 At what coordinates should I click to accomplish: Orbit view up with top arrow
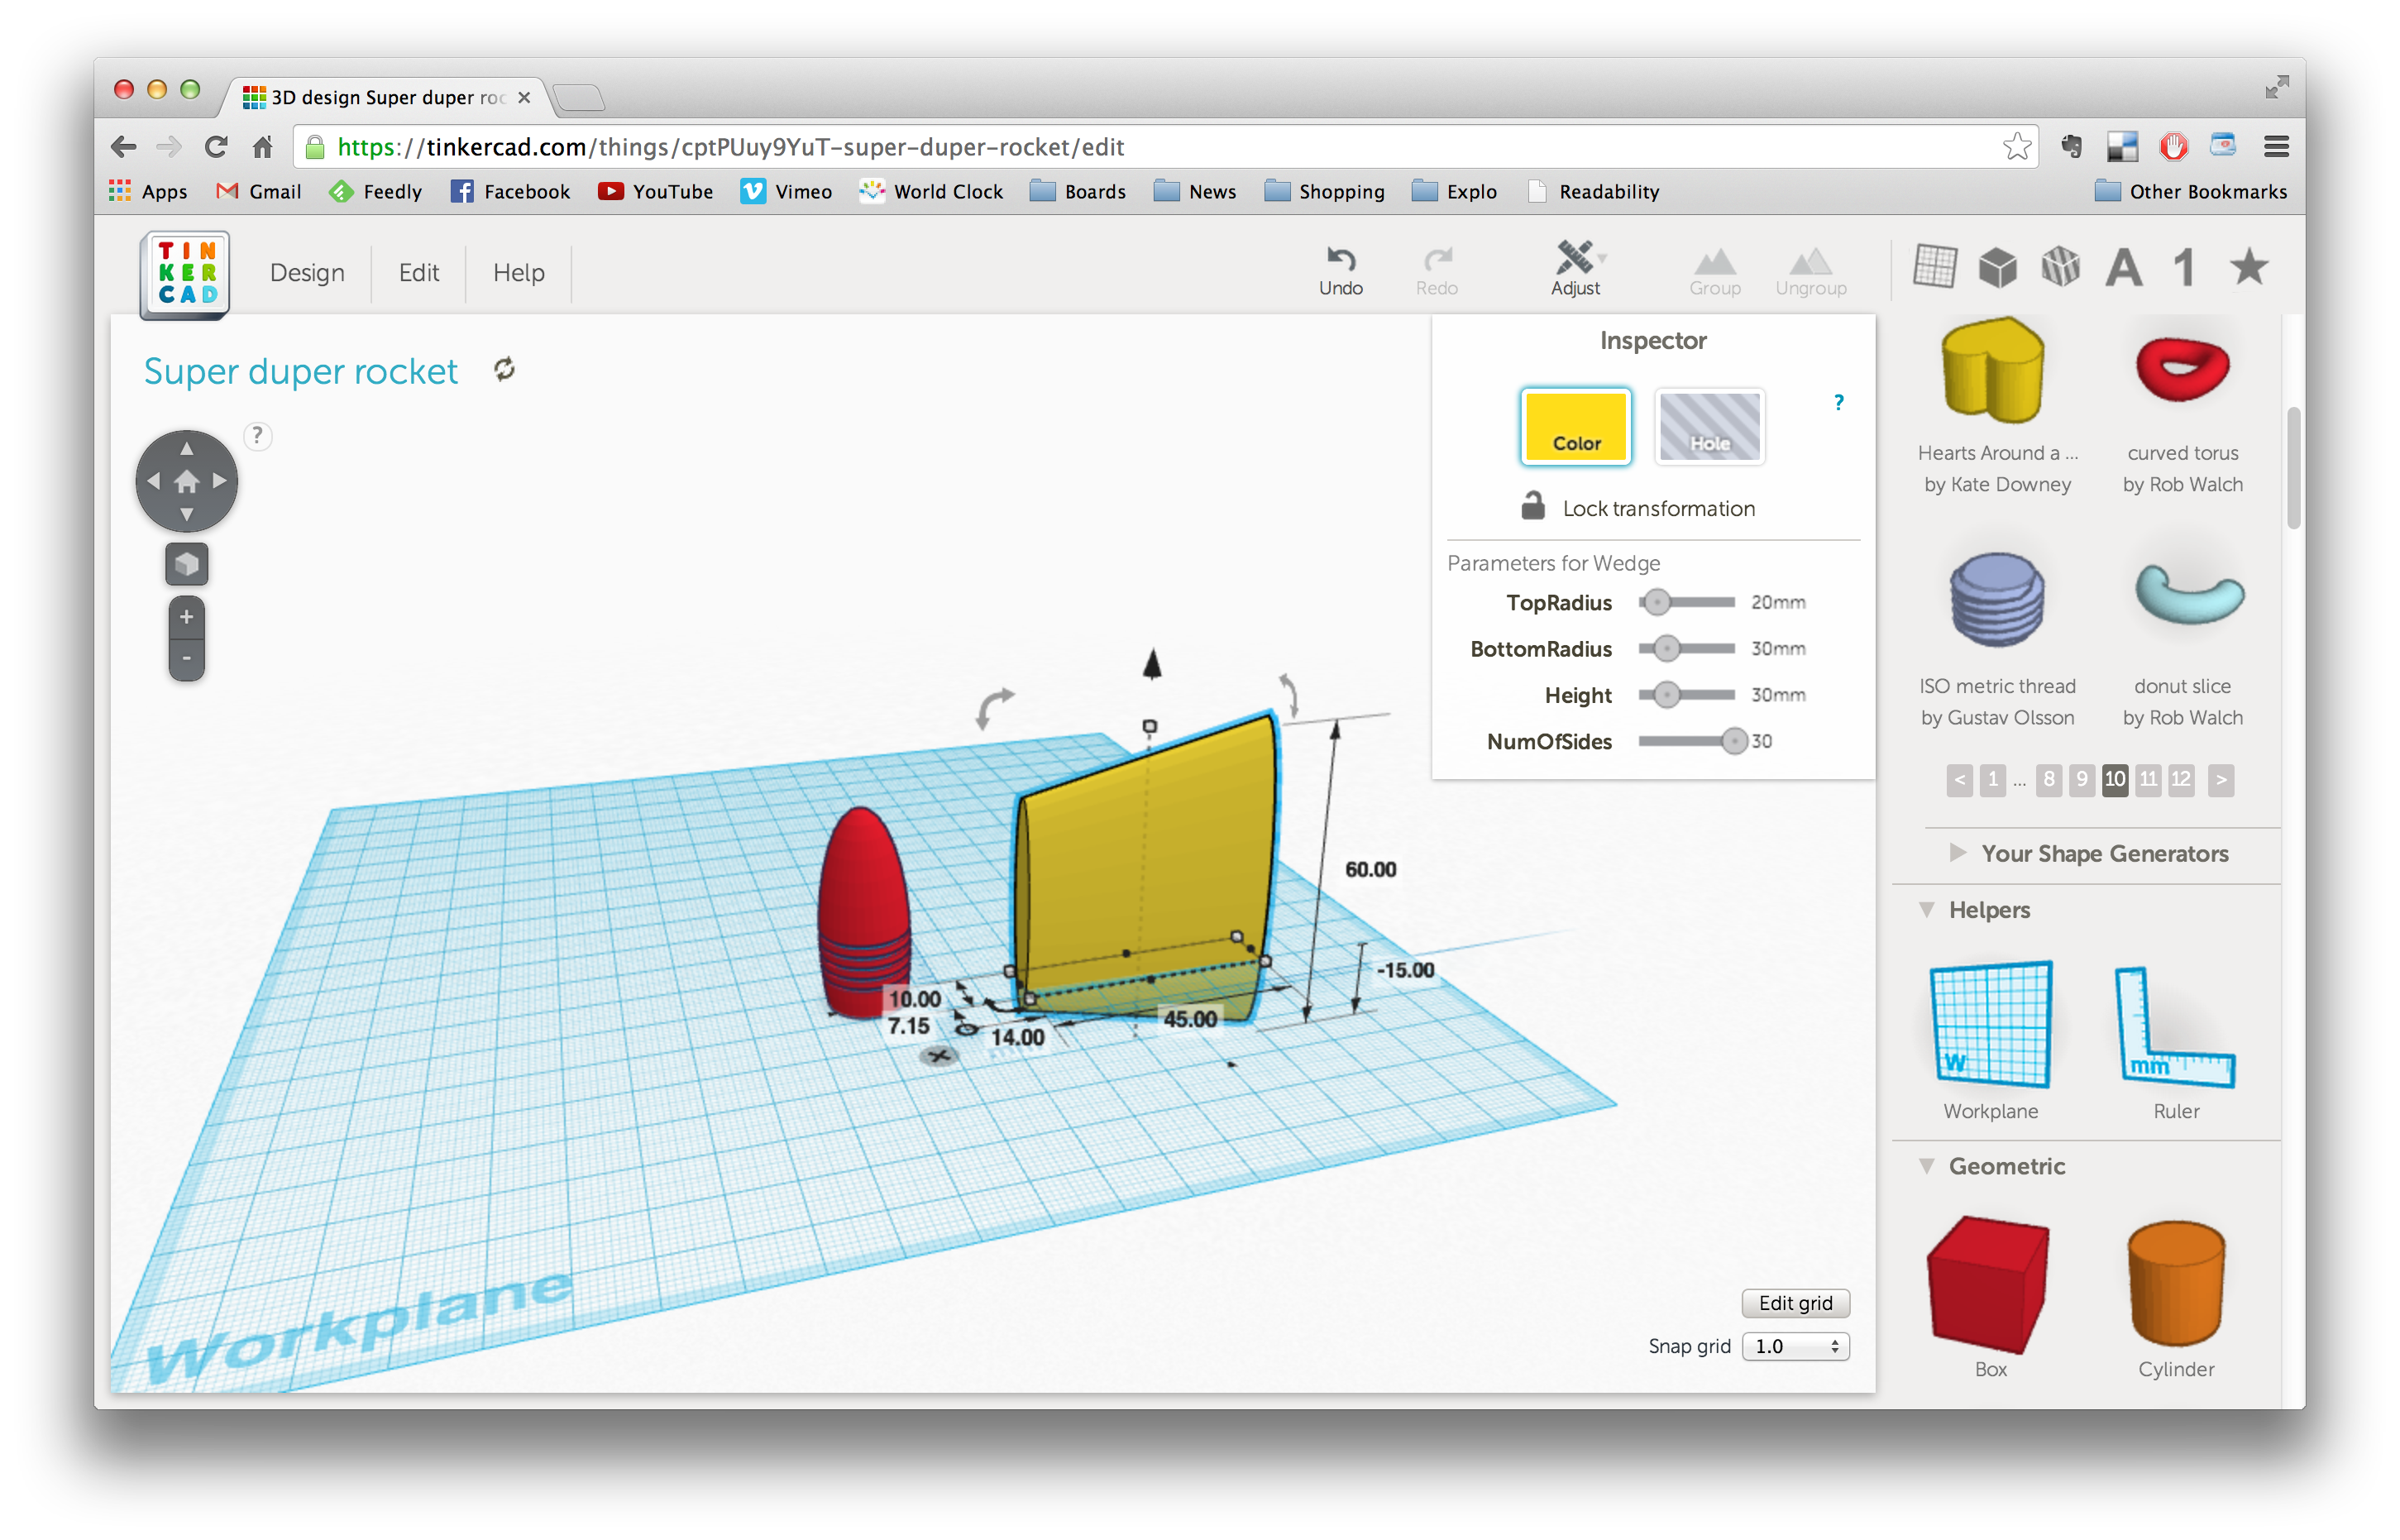click(186, 448)
